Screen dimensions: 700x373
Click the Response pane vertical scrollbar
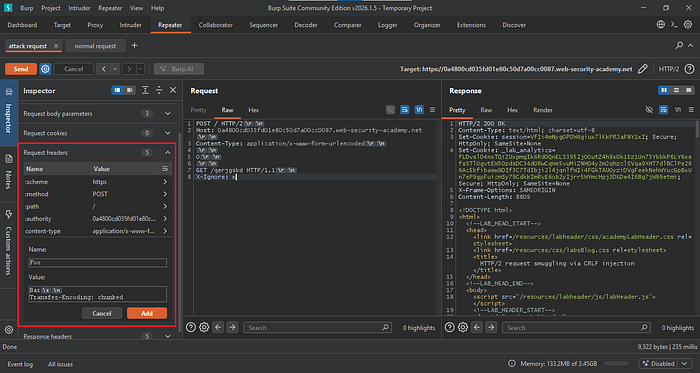point(697,129)
